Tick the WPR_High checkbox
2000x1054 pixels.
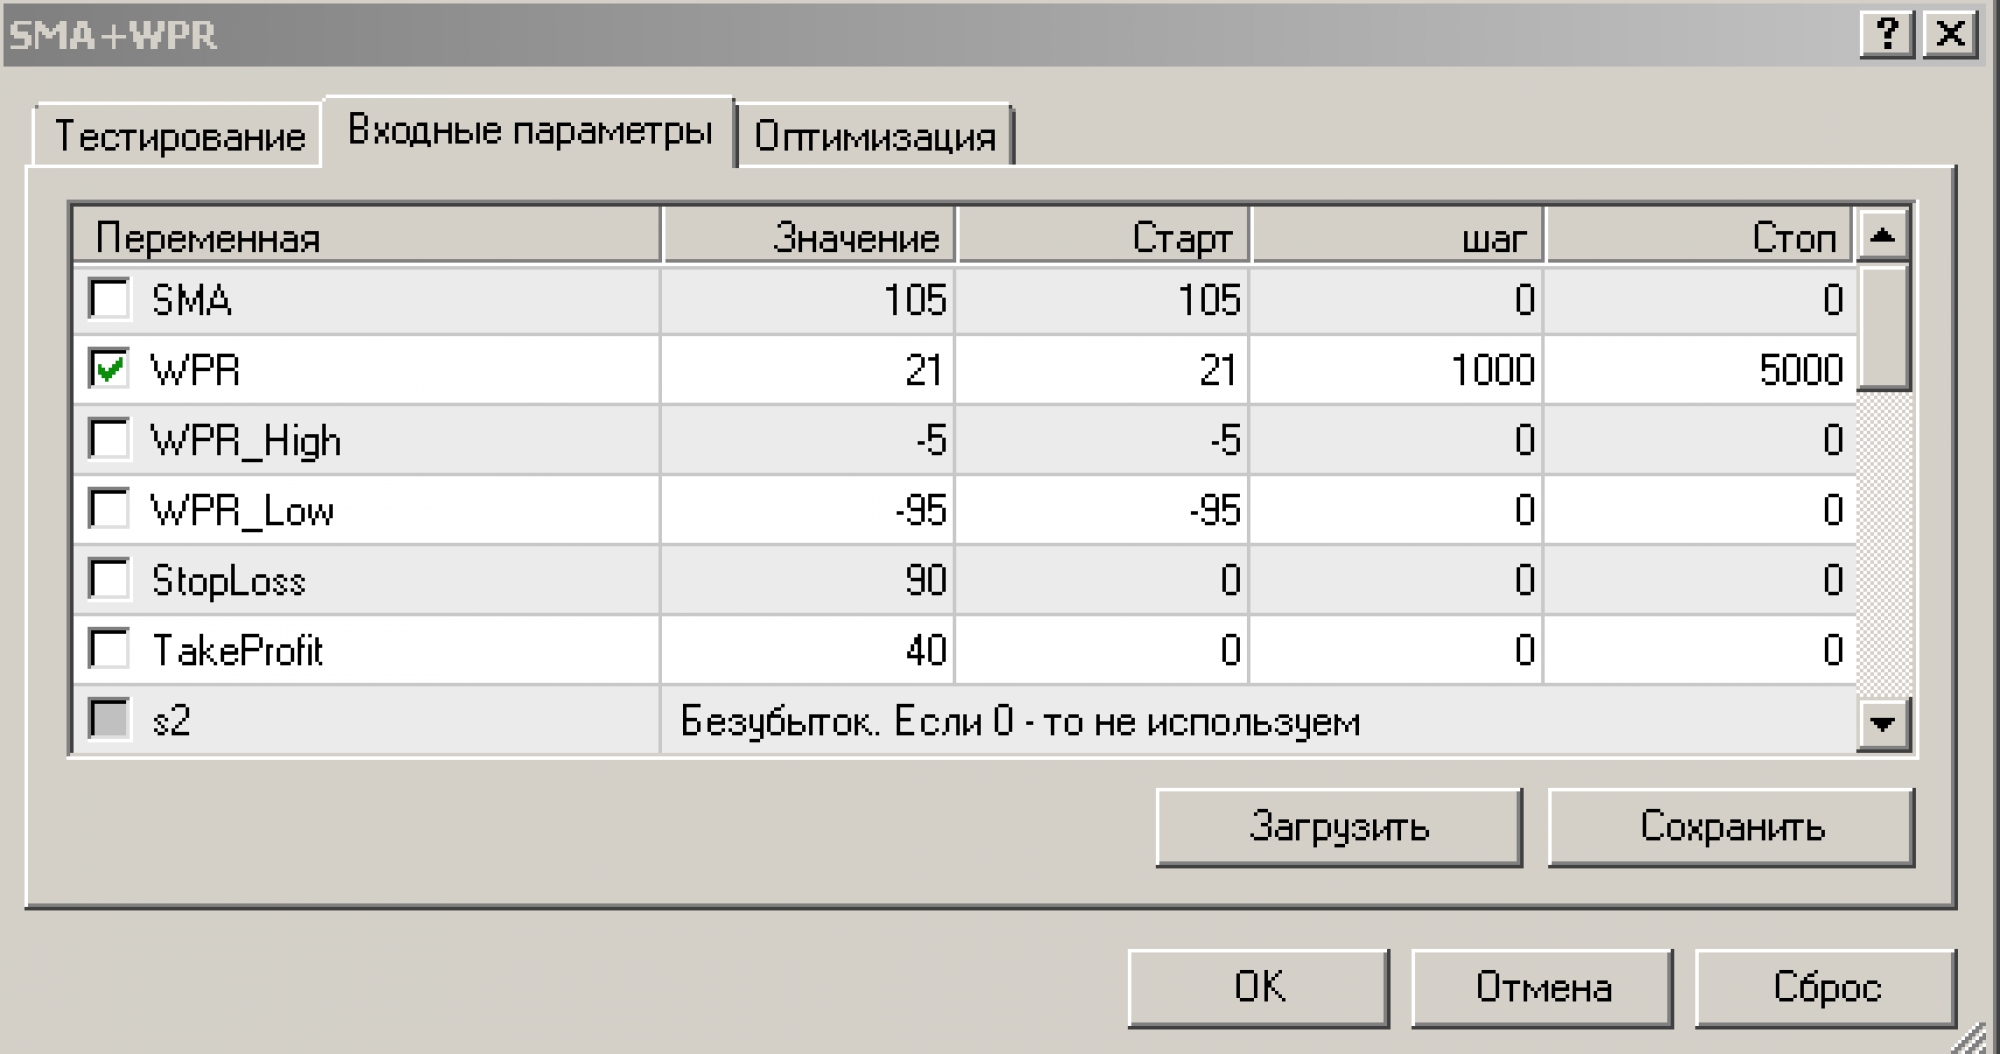109,439
